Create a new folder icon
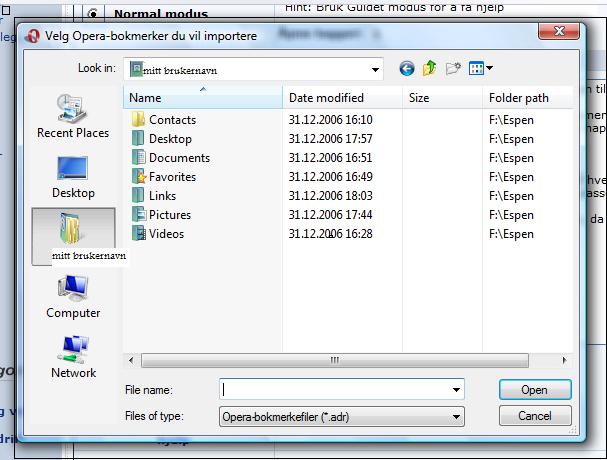 point(453,69)
